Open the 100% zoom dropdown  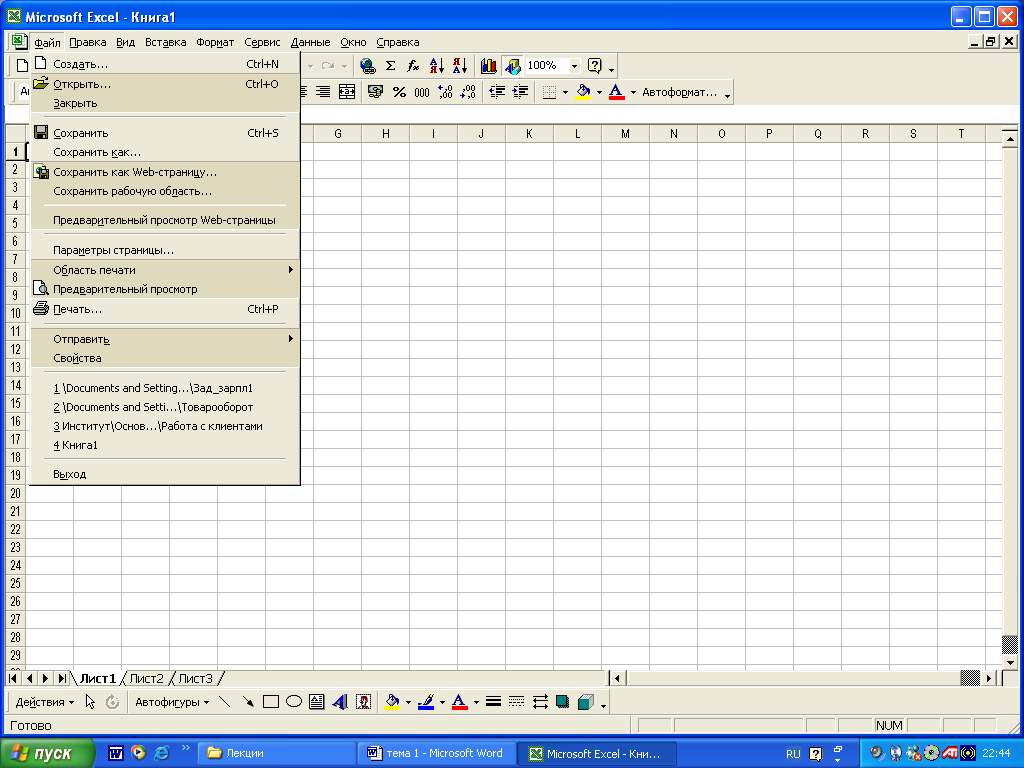pos(574,65)
